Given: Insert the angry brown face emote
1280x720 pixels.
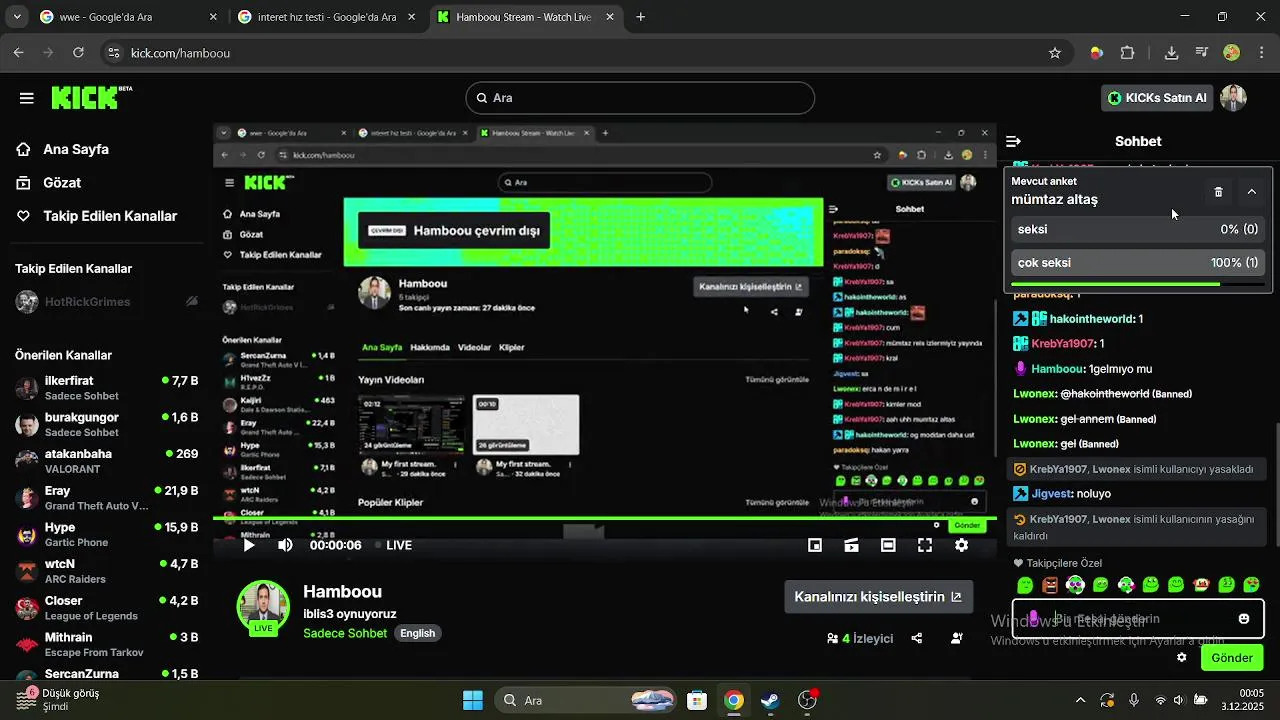Looking at the screenshot, I should click(x=1050, y=585).
